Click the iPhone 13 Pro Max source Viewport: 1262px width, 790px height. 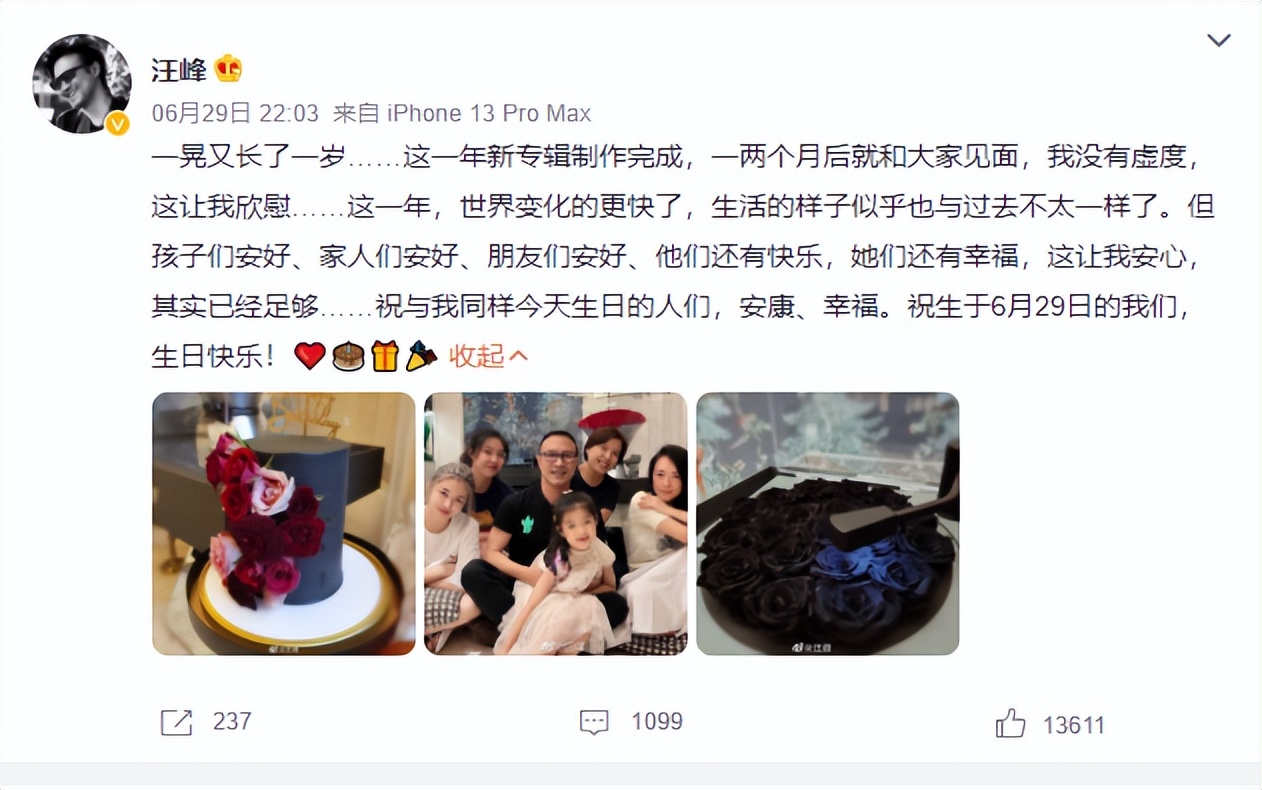489,113
